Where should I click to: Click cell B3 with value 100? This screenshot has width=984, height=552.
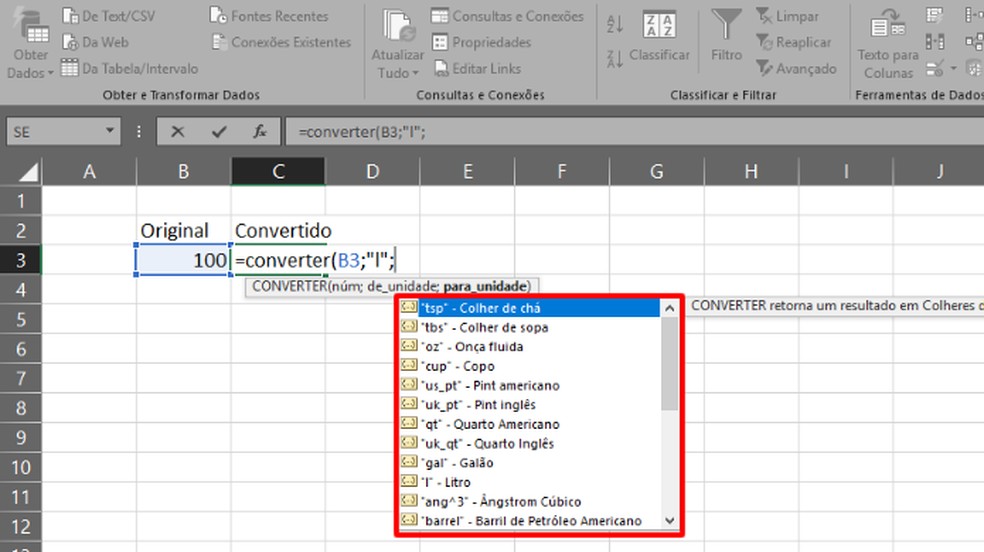pyautogui.click(x=183, y=260)
